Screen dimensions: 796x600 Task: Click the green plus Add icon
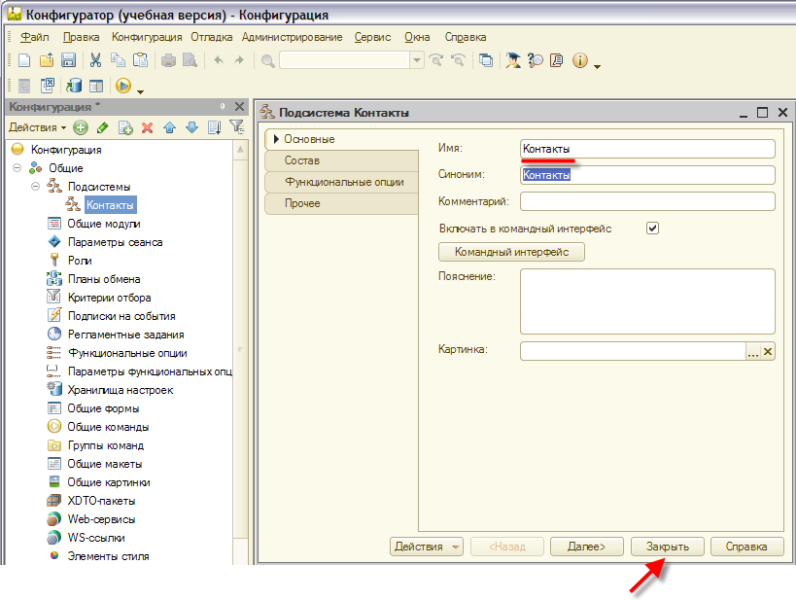click(80, 127)
